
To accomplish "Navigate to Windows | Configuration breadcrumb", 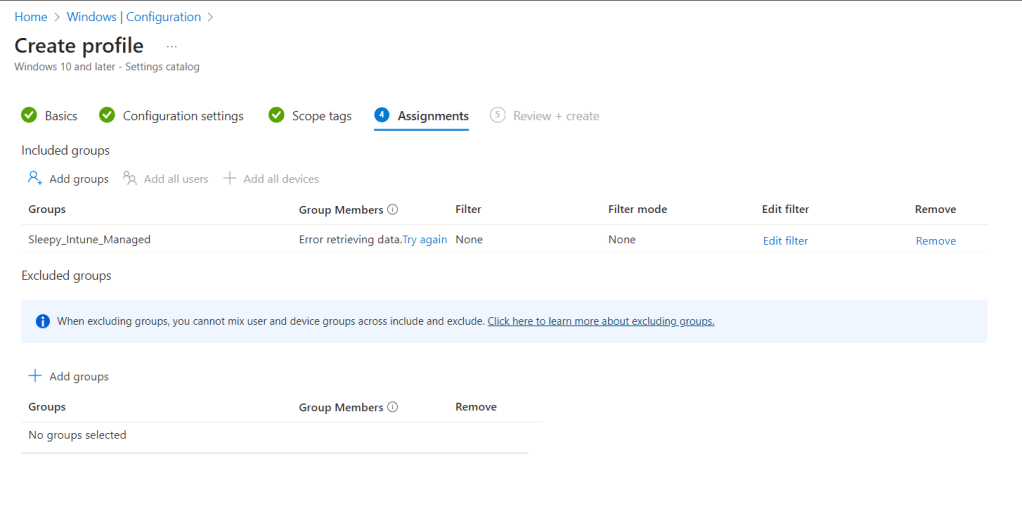I will click(133, 17).
